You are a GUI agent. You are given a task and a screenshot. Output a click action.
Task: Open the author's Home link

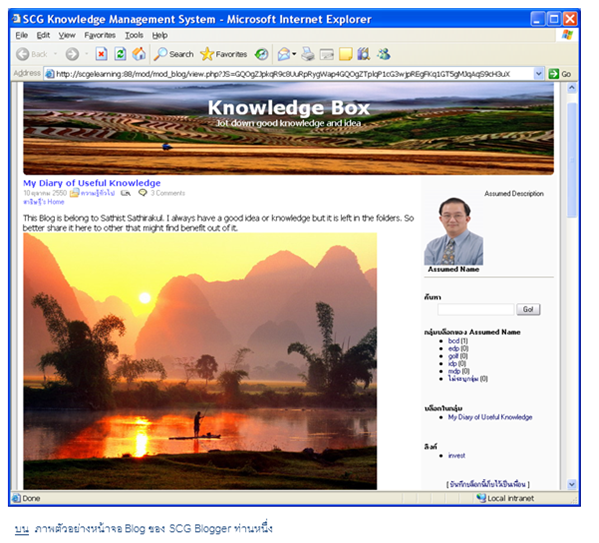point(44,202)
